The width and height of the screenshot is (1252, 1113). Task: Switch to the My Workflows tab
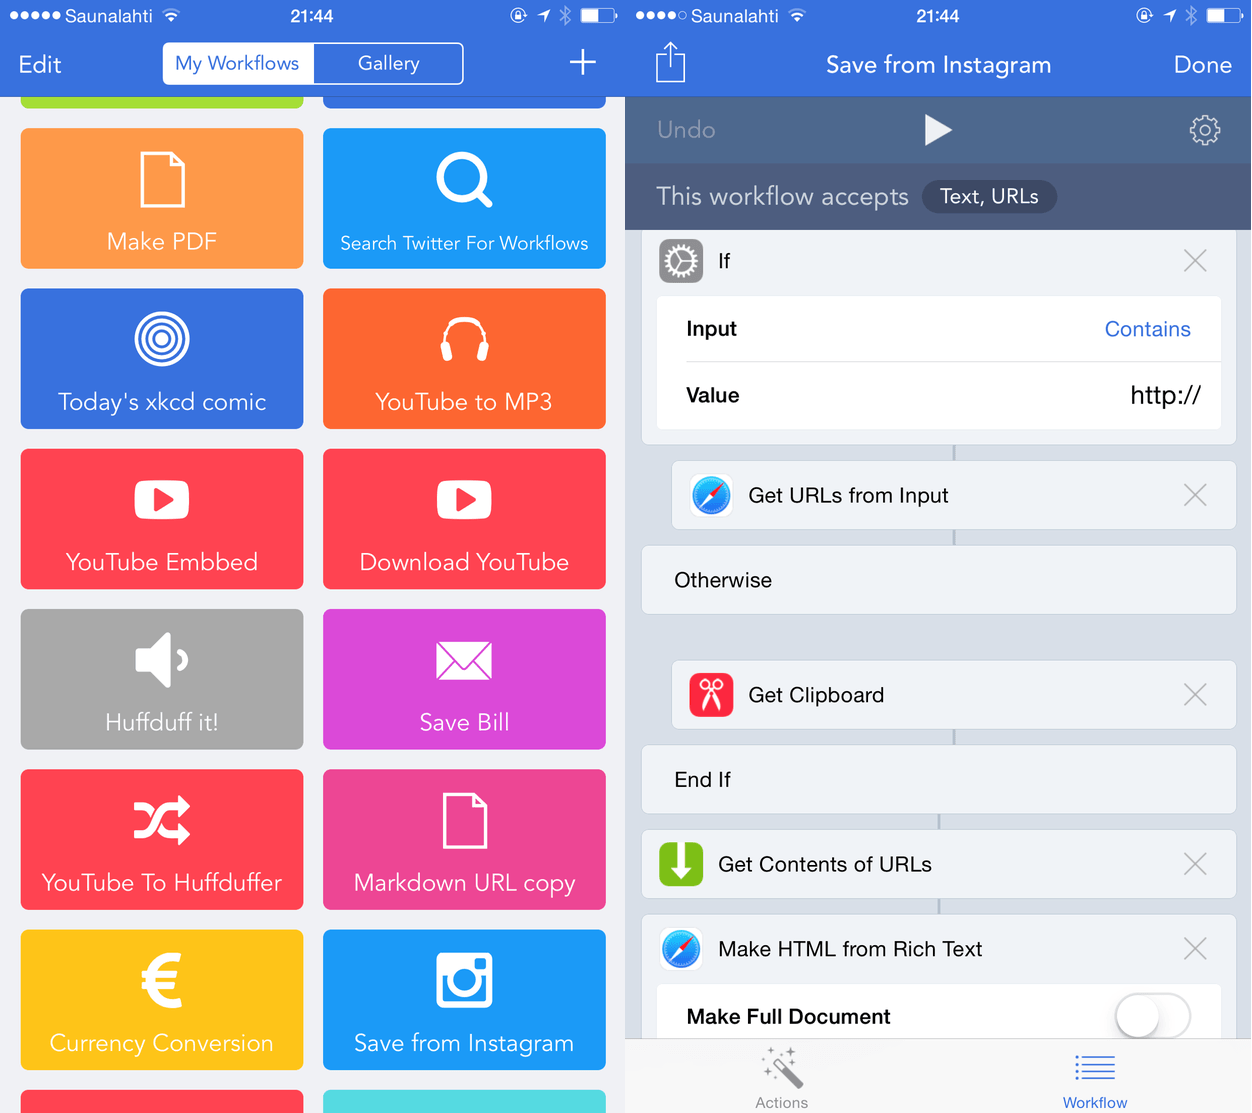(238, 63)
